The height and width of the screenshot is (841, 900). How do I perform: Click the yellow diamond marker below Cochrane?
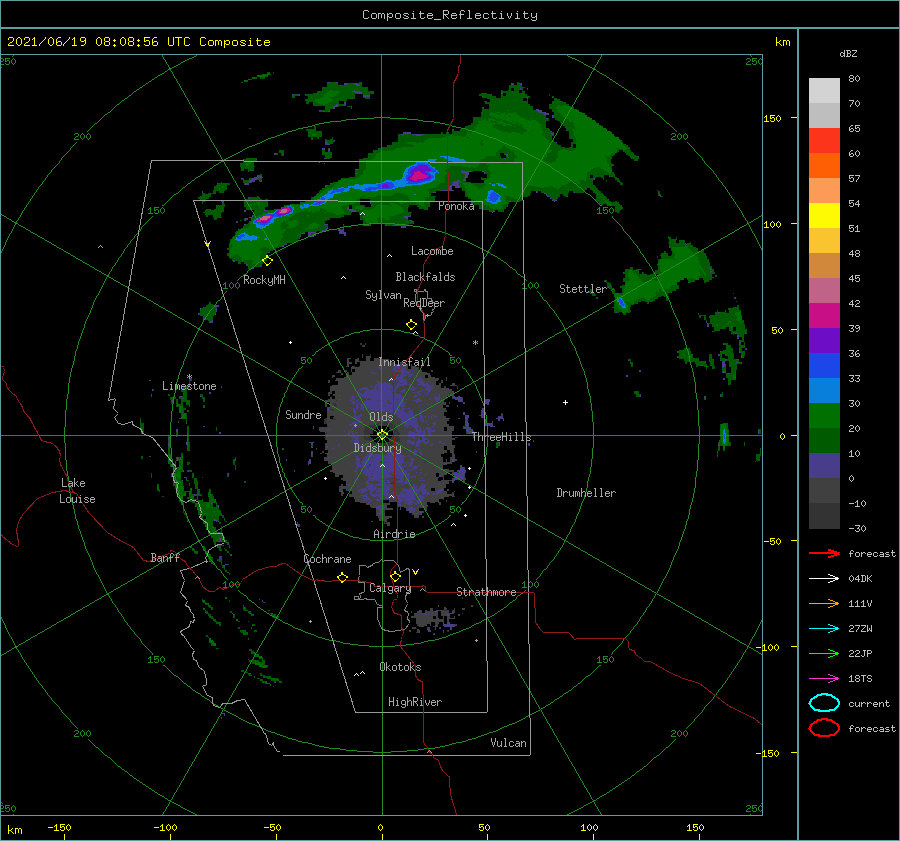(x=342, y=577)
